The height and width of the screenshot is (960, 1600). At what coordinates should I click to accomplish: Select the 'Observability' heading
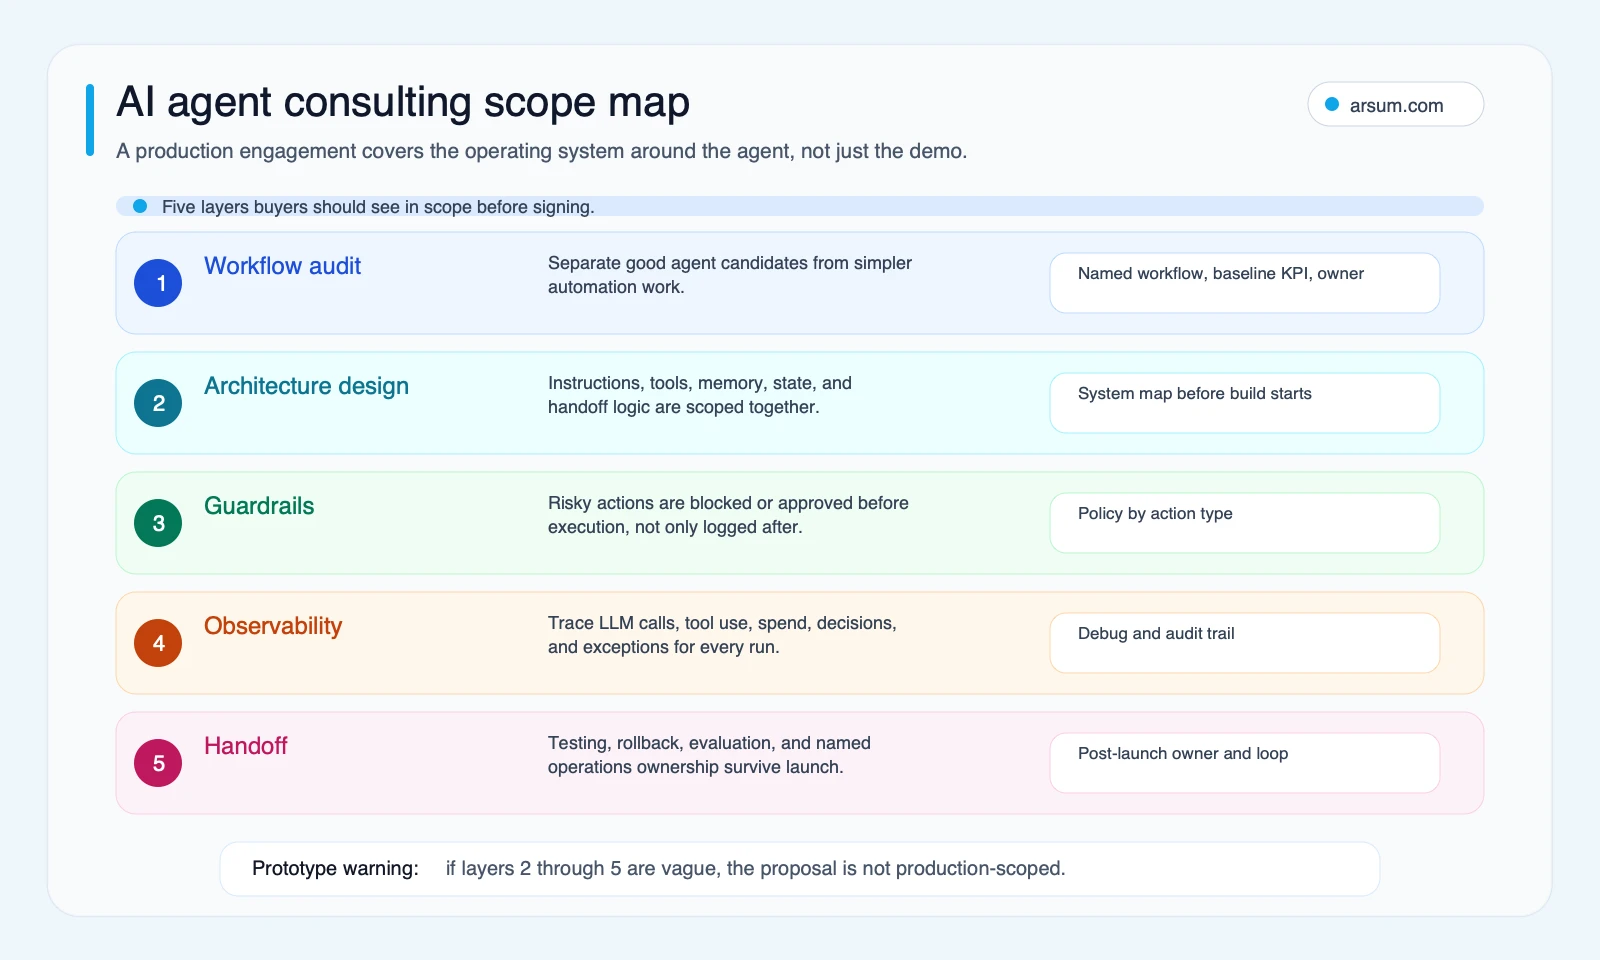coord(273,626)
